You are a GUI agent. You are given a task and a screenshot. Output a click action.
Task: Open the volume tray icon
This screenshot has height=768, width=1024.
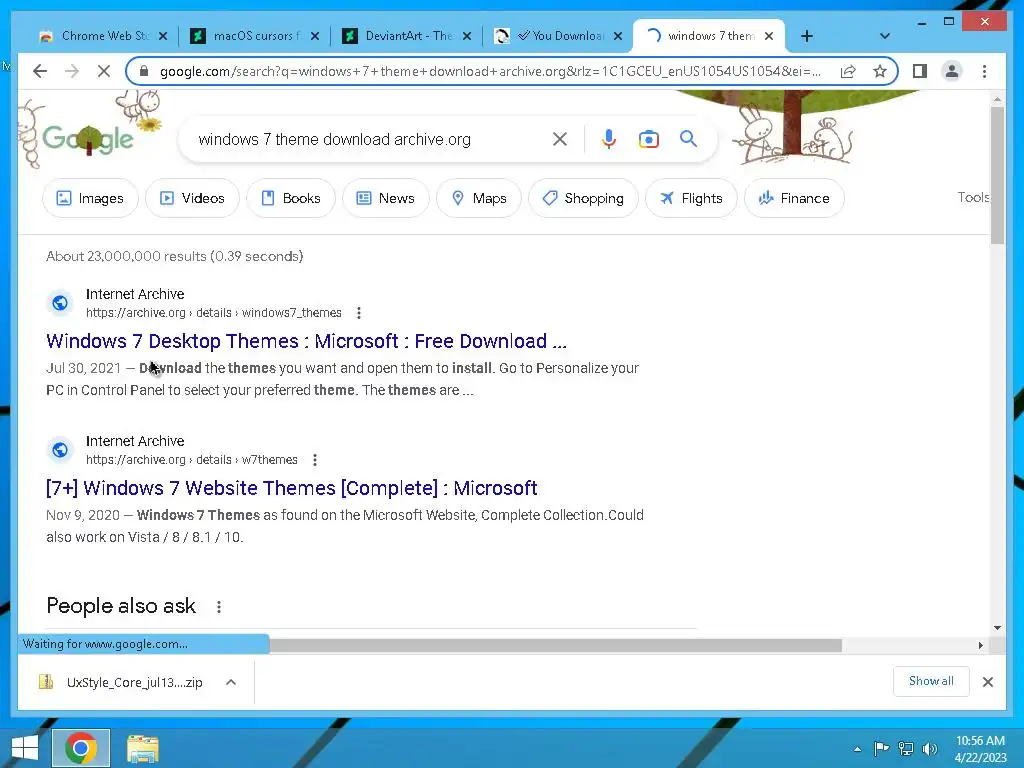click(x=930, y=748)
